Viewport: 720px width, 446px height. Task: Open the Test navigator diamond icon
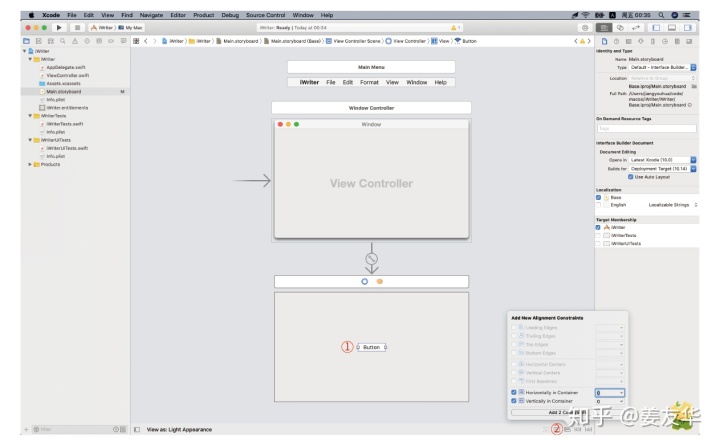(x=87, y=41)
